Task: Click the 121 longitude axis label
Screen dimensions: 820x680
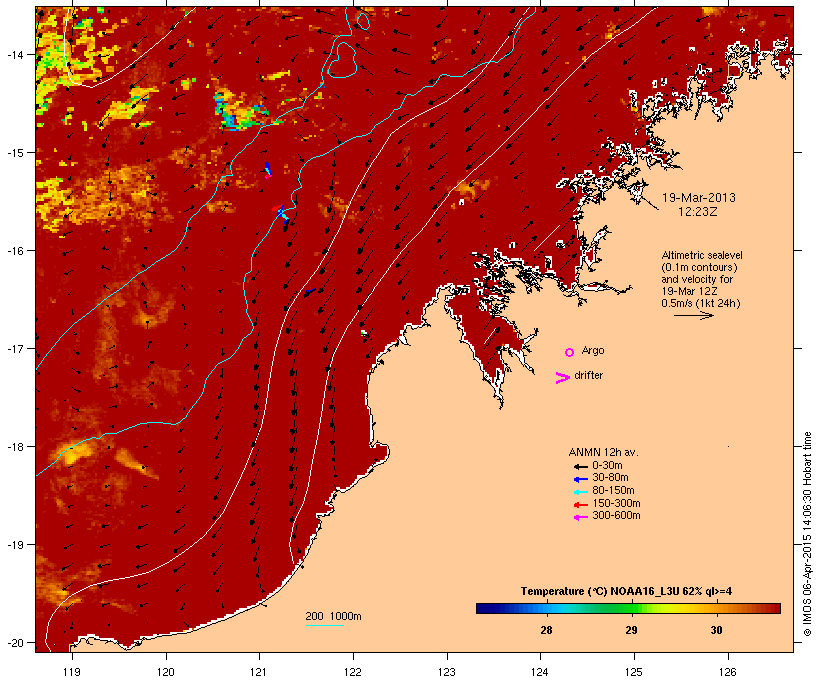Action: tap(259, 672)
